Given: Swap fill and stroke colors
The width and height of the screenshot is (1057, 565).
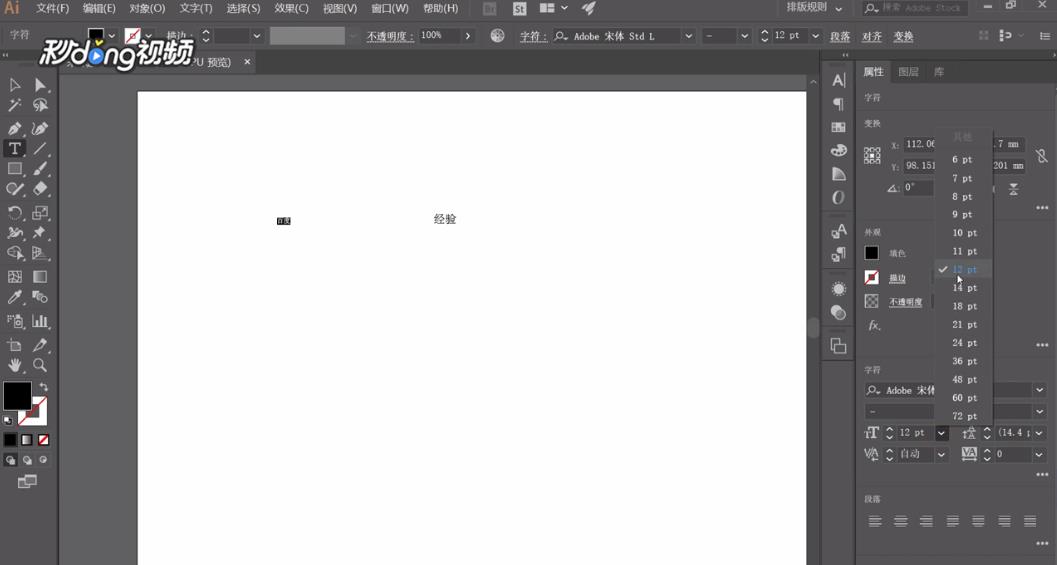Looking at the screenshot, I should tap(44, 387).
